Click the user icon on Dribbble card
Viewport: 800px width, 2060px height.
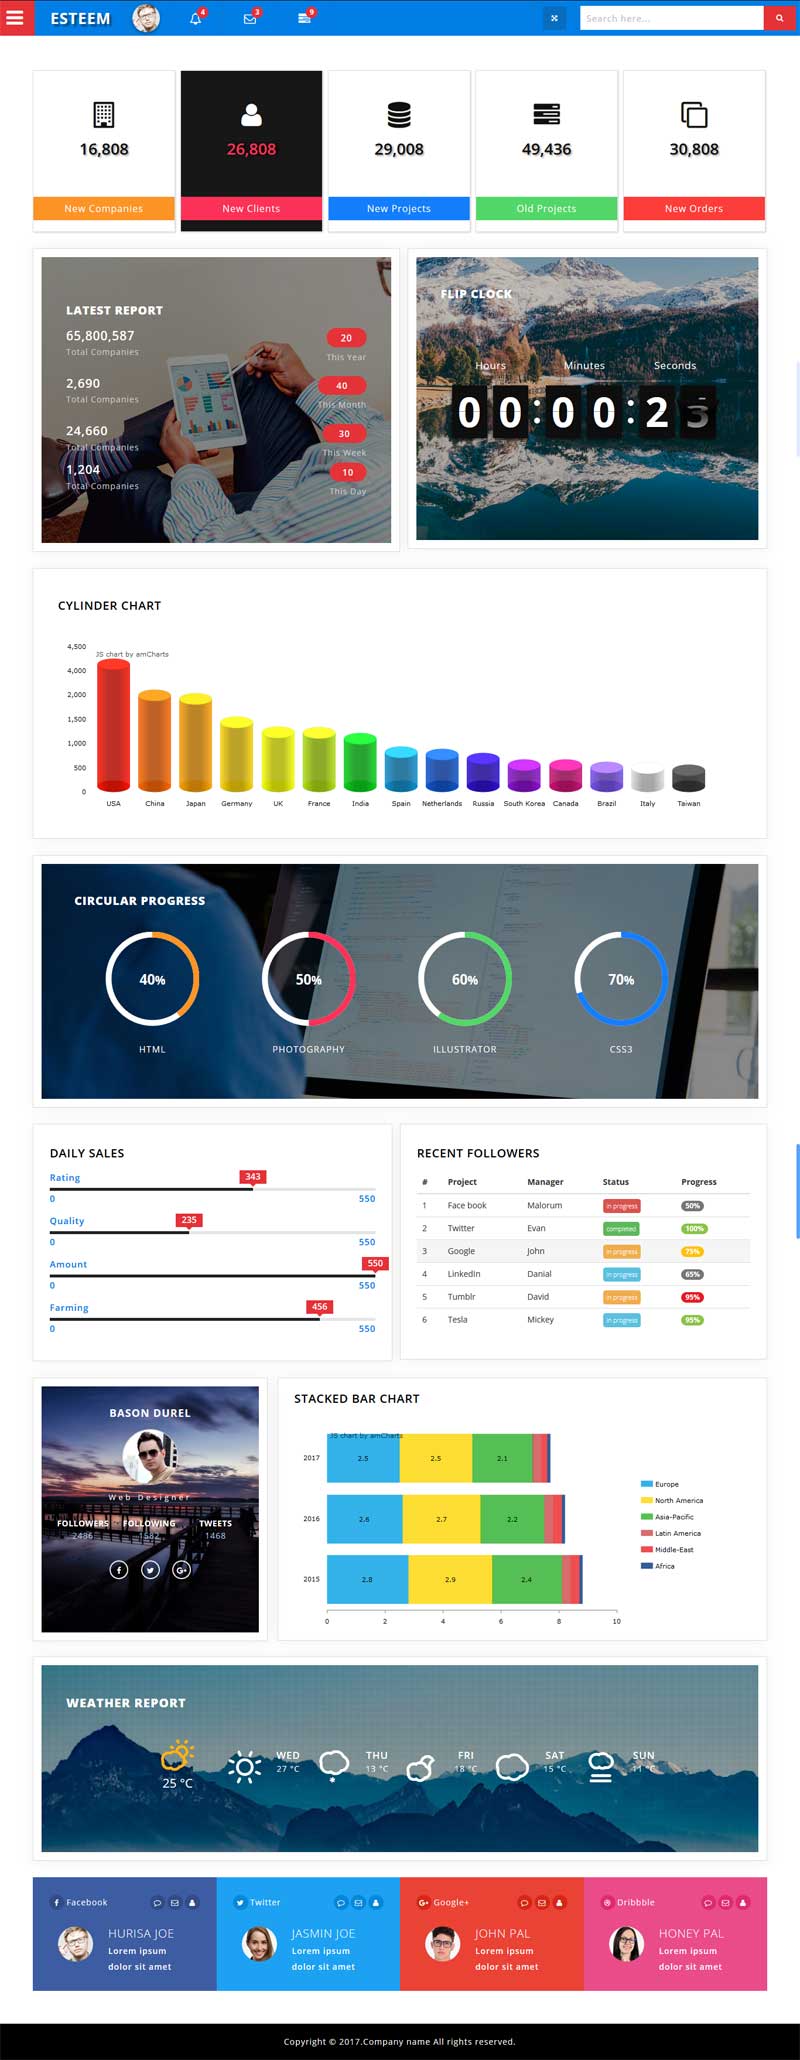point(743,1902)
